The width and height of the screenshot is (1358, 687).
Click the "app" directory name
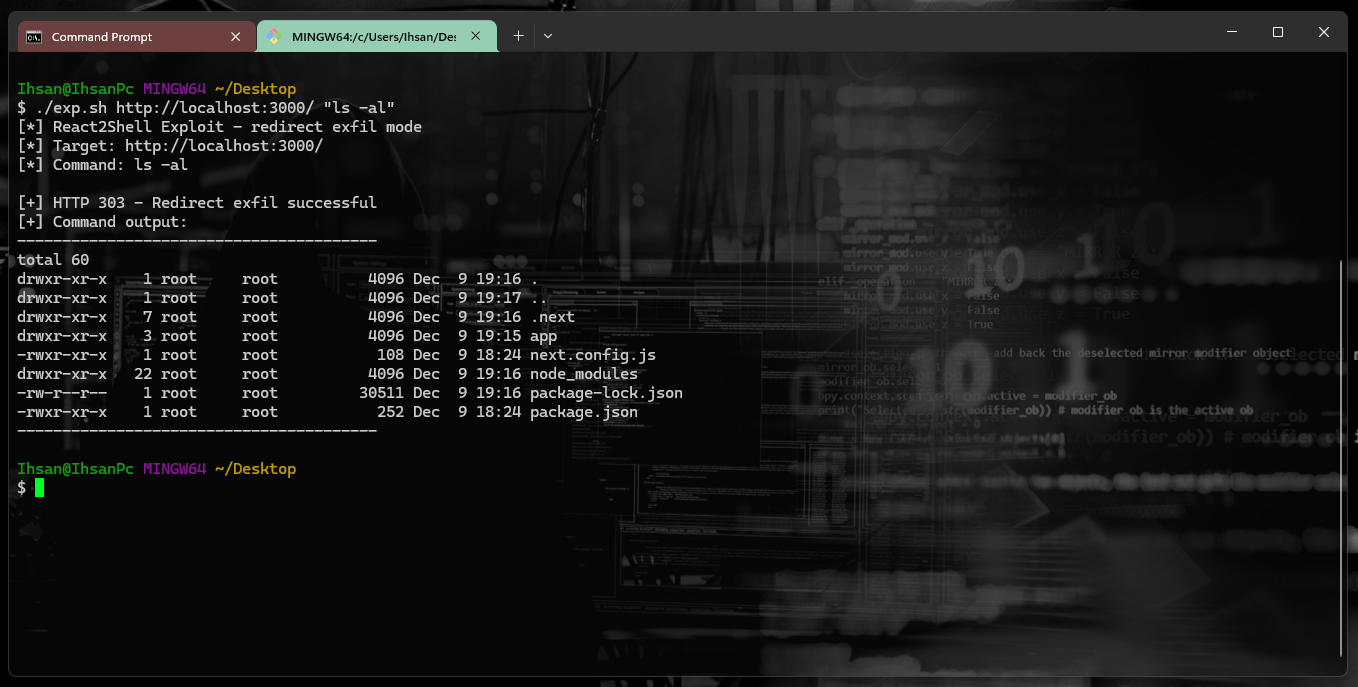[x=543, y=336]
